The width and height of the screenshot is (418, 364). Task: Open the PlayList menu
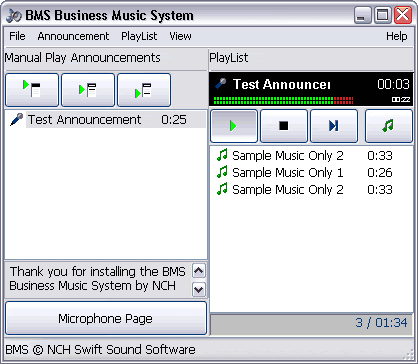coord(139,36)
